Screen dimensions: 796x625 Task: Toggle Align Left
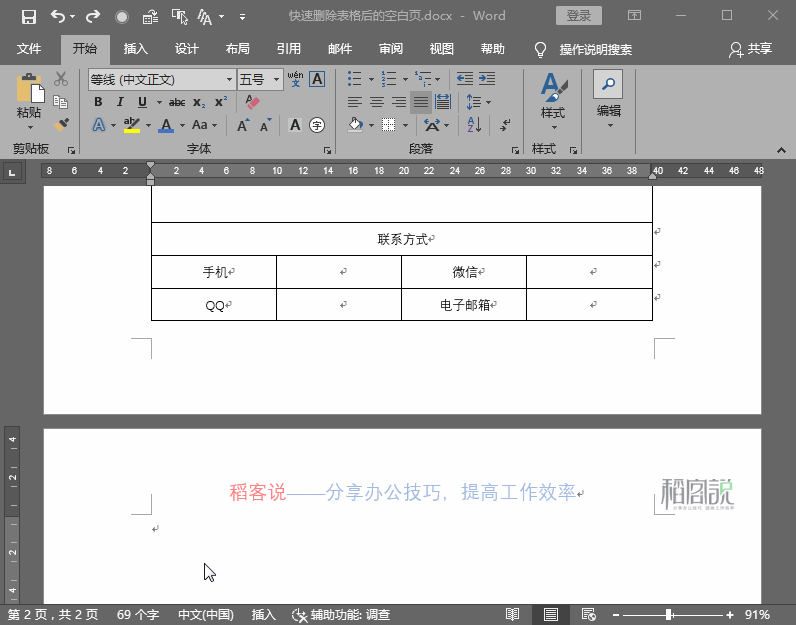[x=354, y=102]
